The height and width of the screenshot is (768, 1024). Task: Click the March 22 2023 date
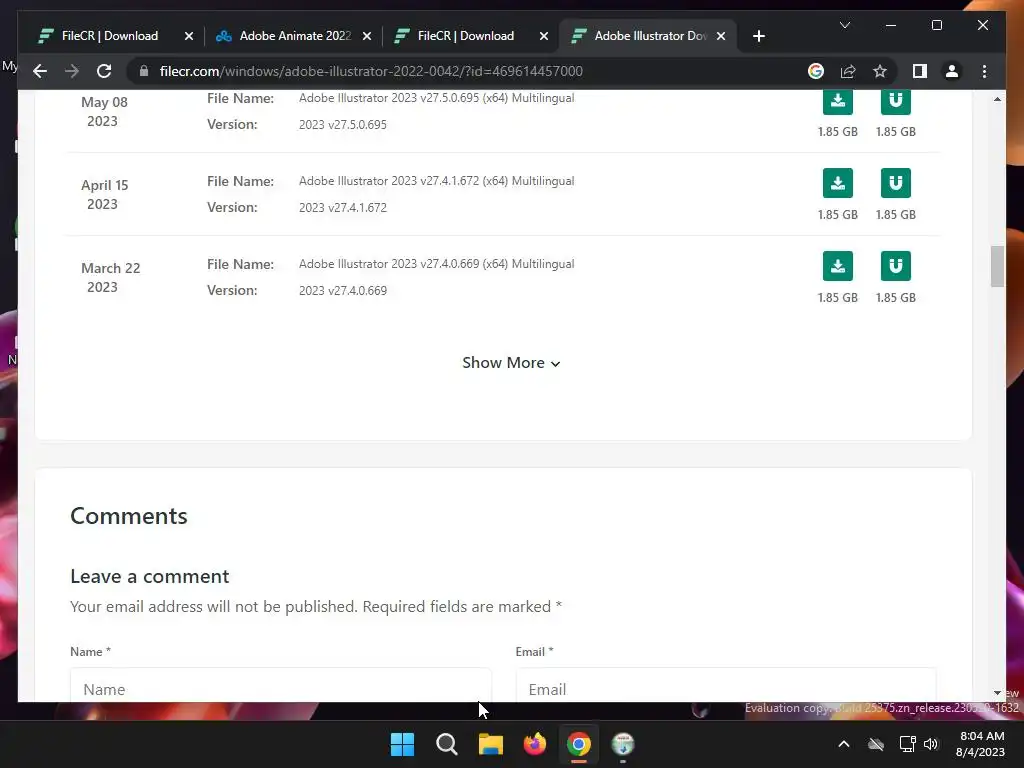pyautogui.click(x=110, y=278)
